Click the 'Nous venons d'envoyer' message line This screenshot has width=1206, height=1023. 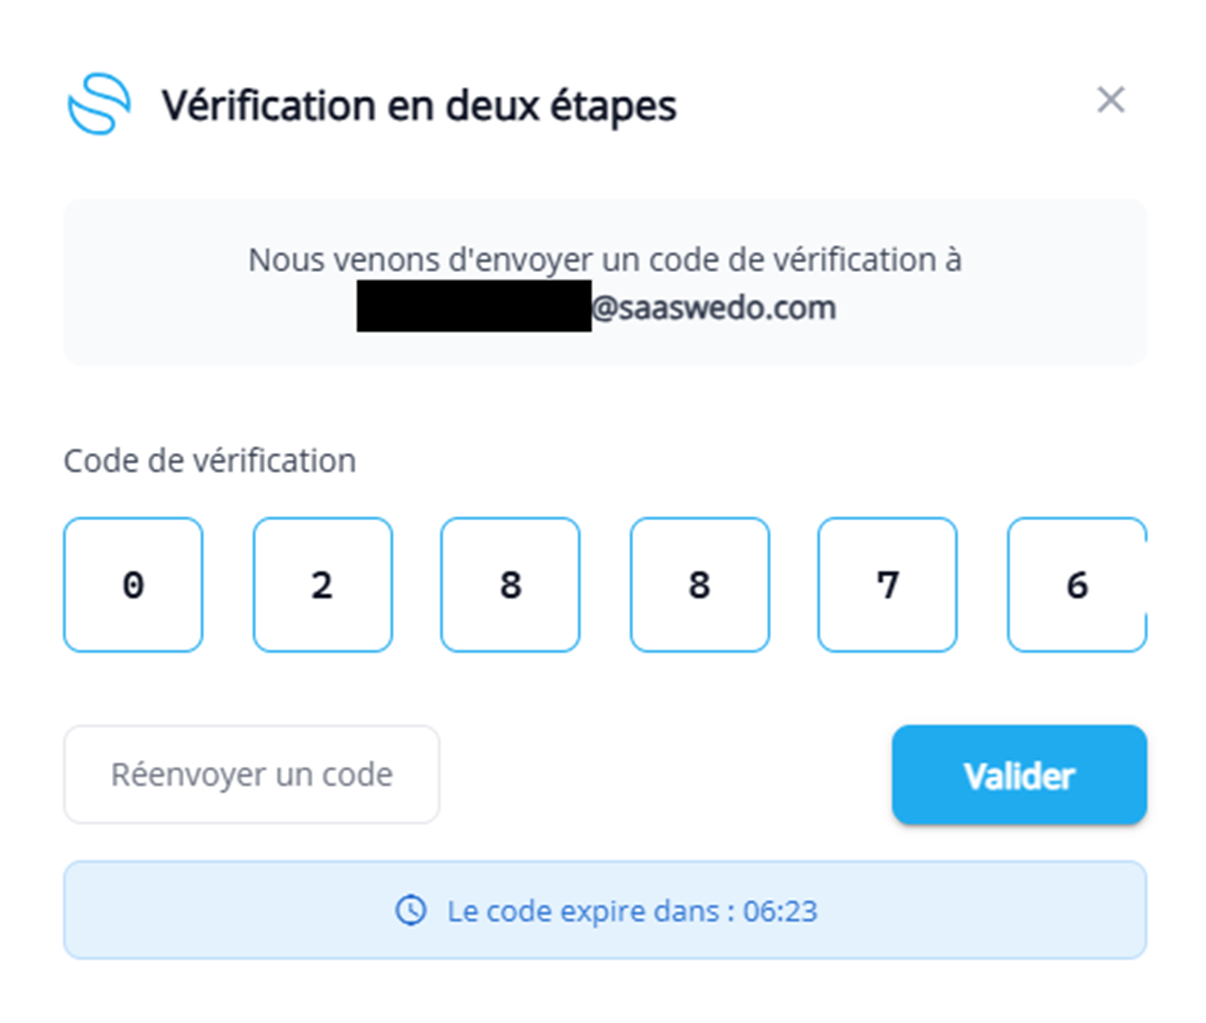click(604, 260)
